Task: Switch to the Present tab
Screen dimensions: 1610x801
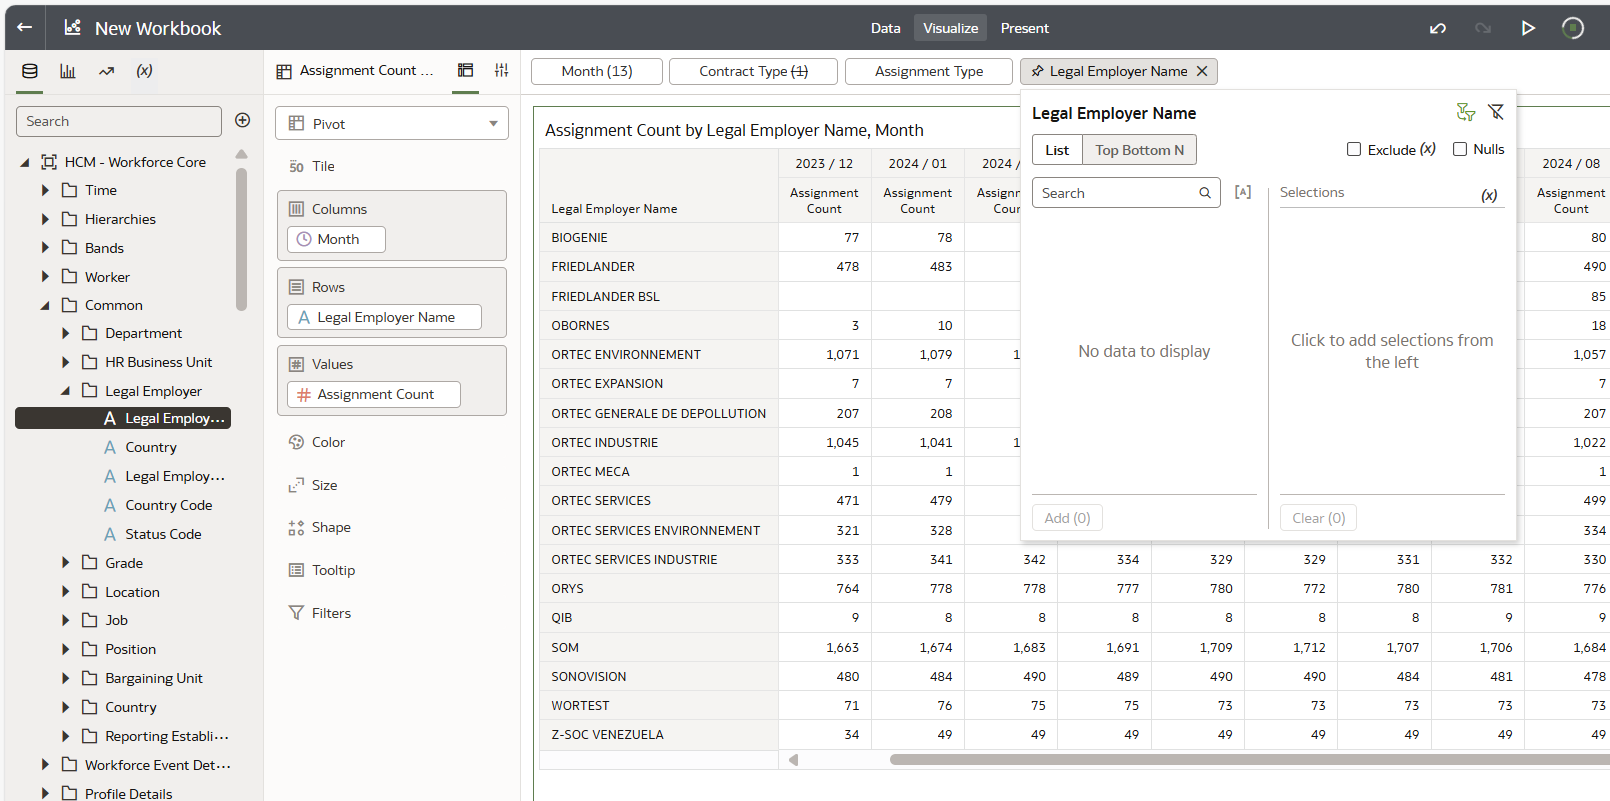Action: click(1025, 28)
